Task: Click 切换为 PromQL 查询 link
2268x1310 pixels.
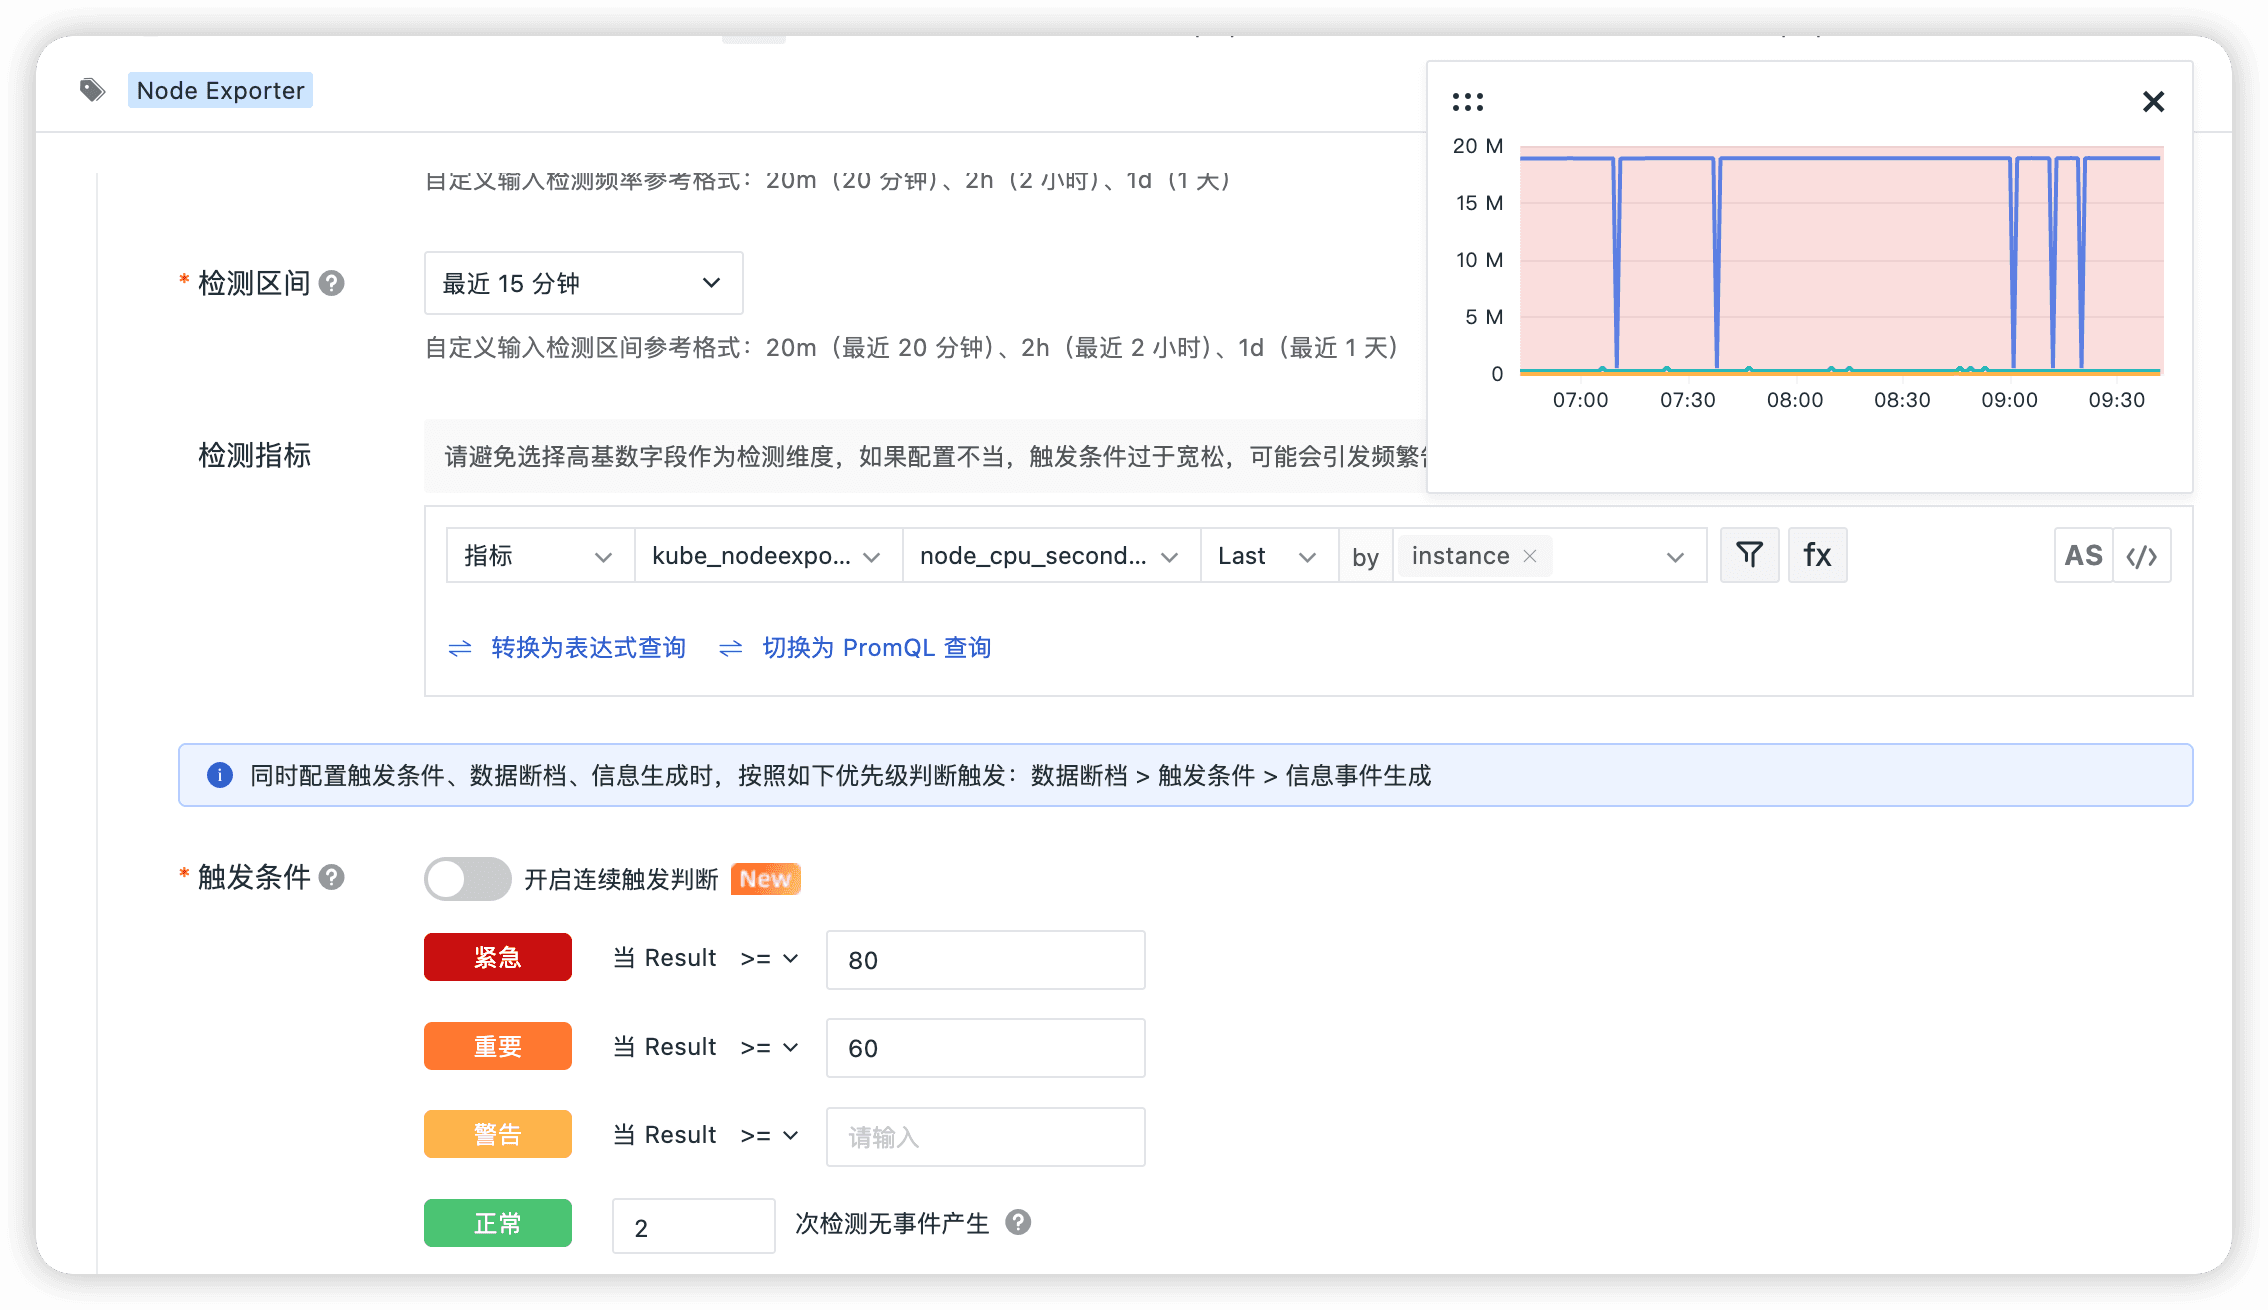Action: click(876, 648)
